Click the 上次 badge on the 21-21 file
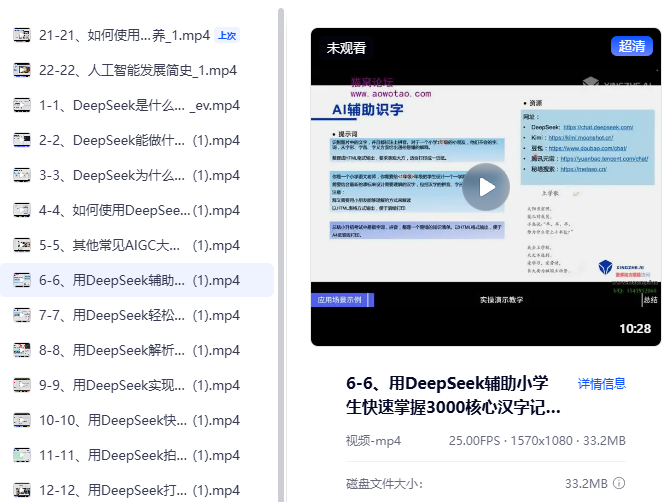Image resolution: width=671 pixels, height=502 pixels. click(227, 35)
